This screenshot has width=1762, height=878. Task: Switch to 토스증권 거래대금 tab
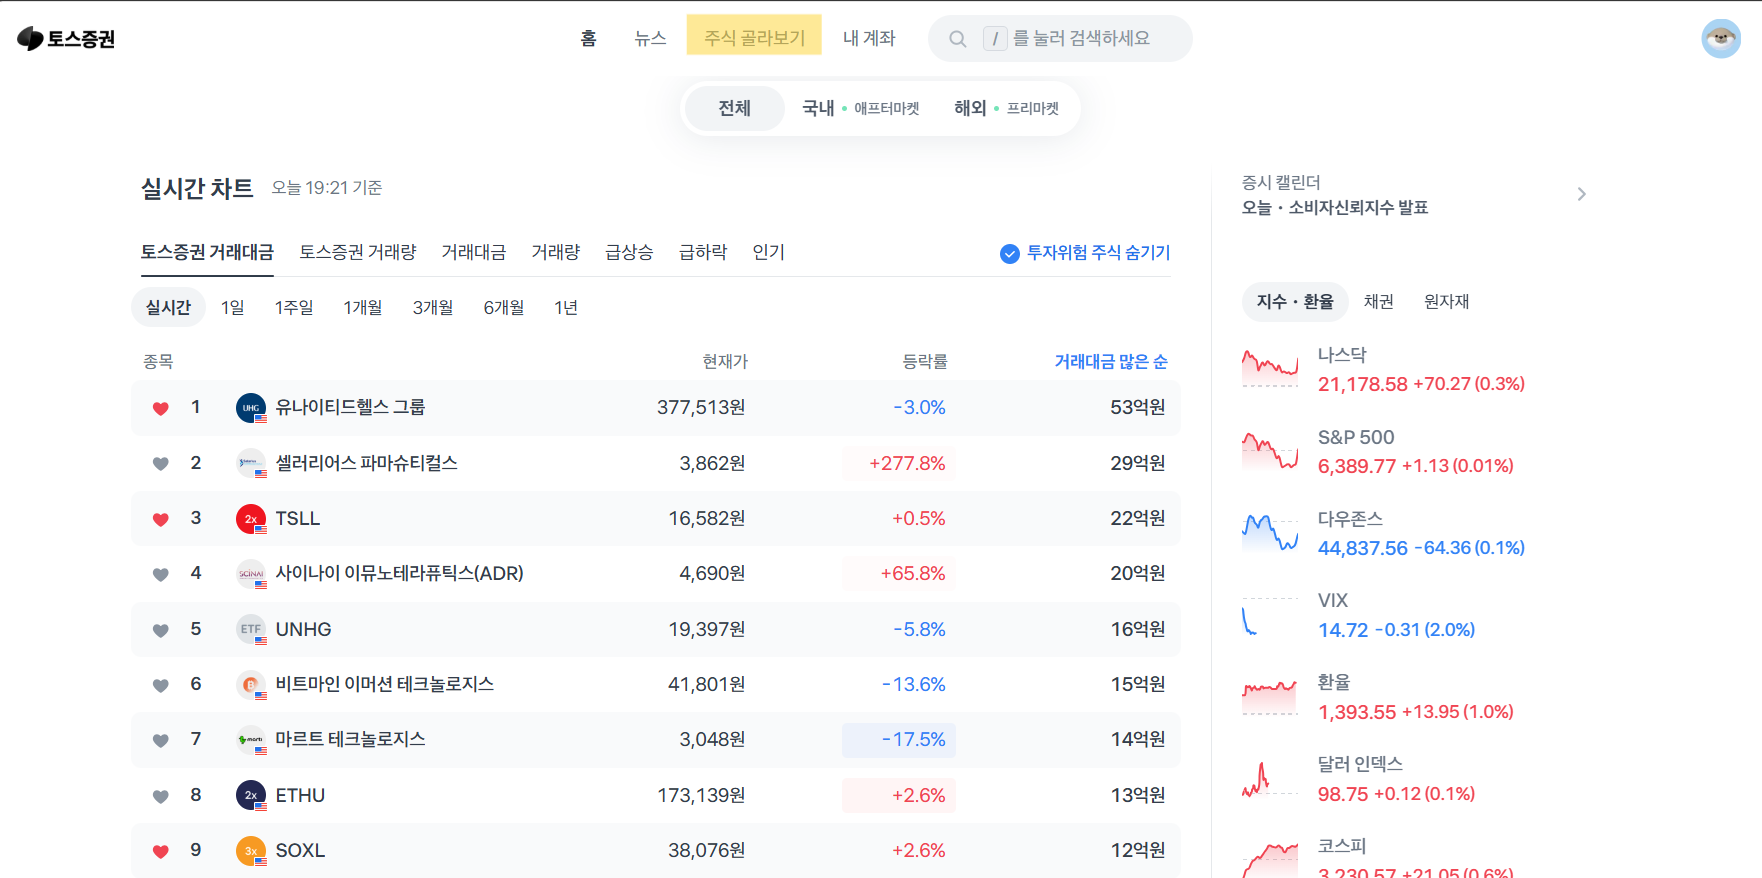point(207,252)
